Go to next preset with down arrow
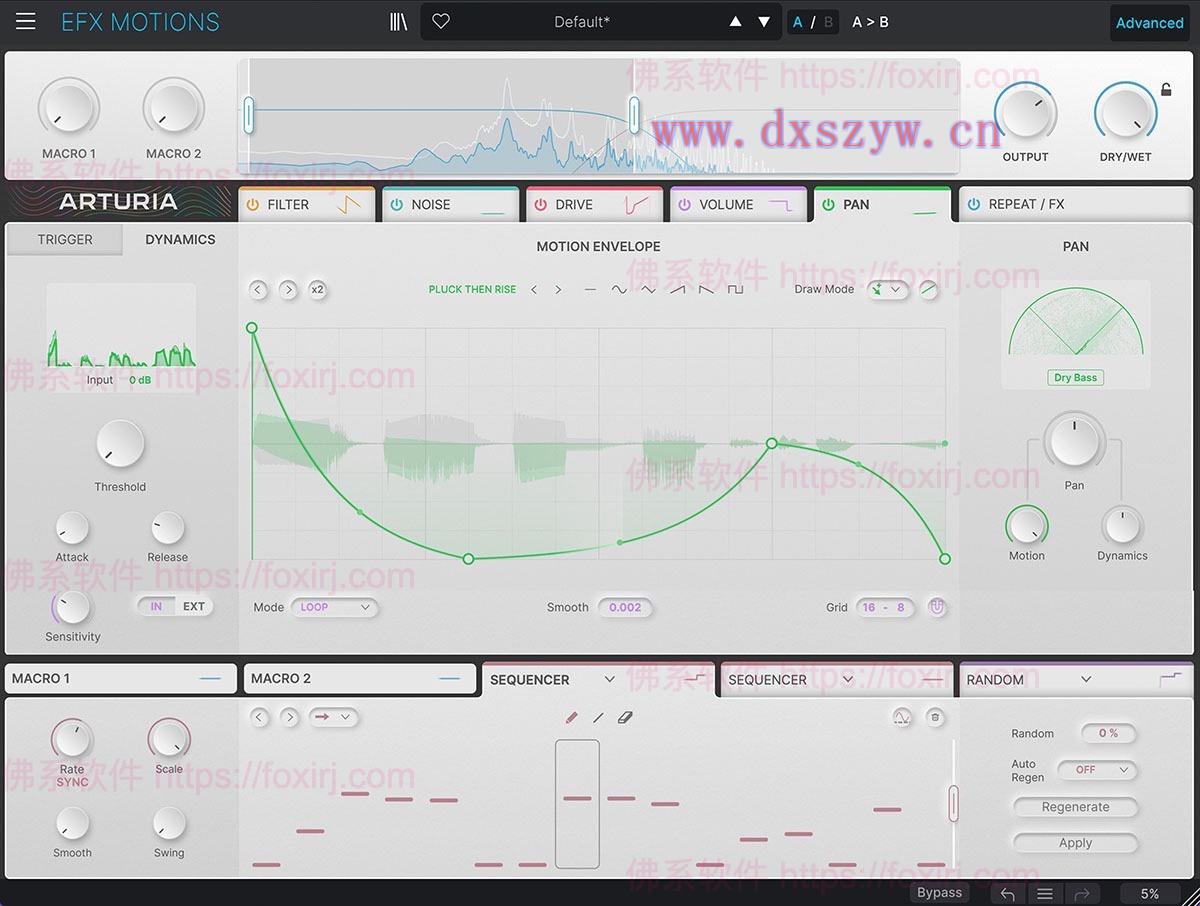The height and width of the screenshot is (906, 1200). tap(764, 22)
